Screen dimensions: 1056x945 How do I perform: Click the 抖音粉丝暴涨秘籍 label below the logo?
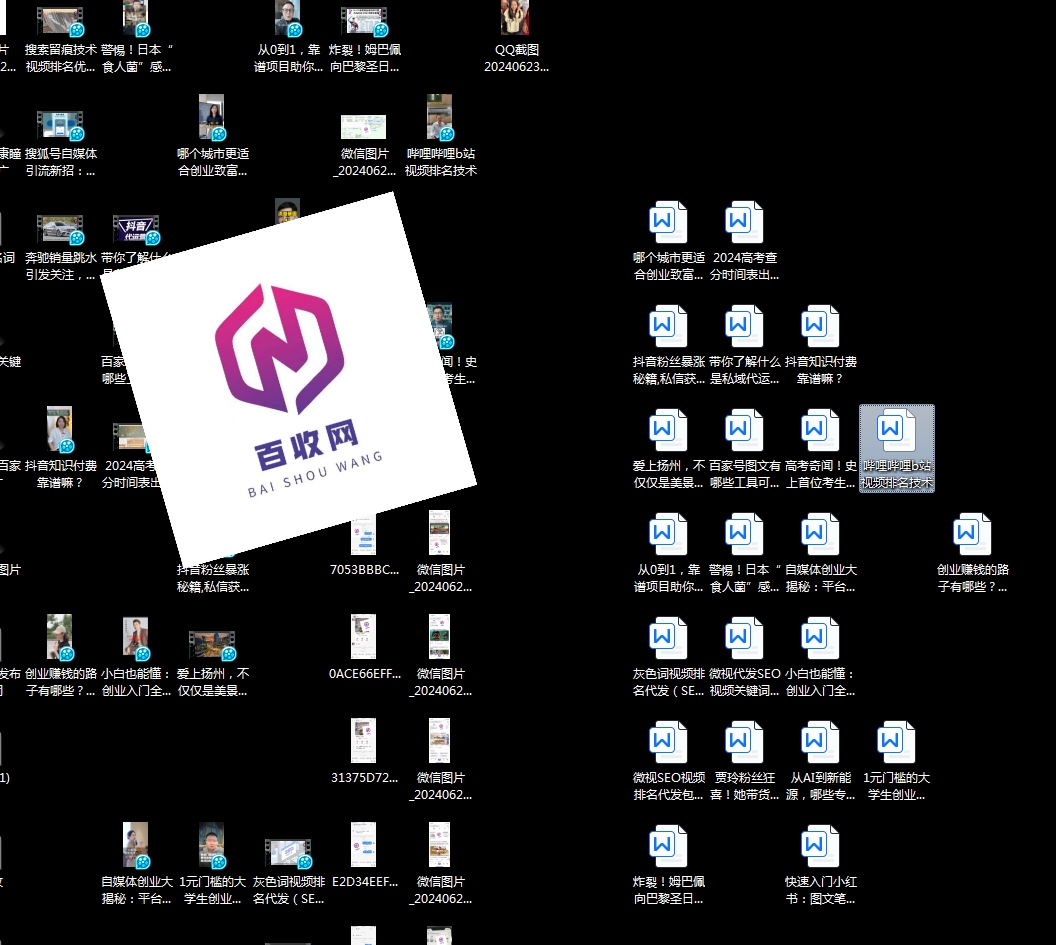click(x=213, y=578)
